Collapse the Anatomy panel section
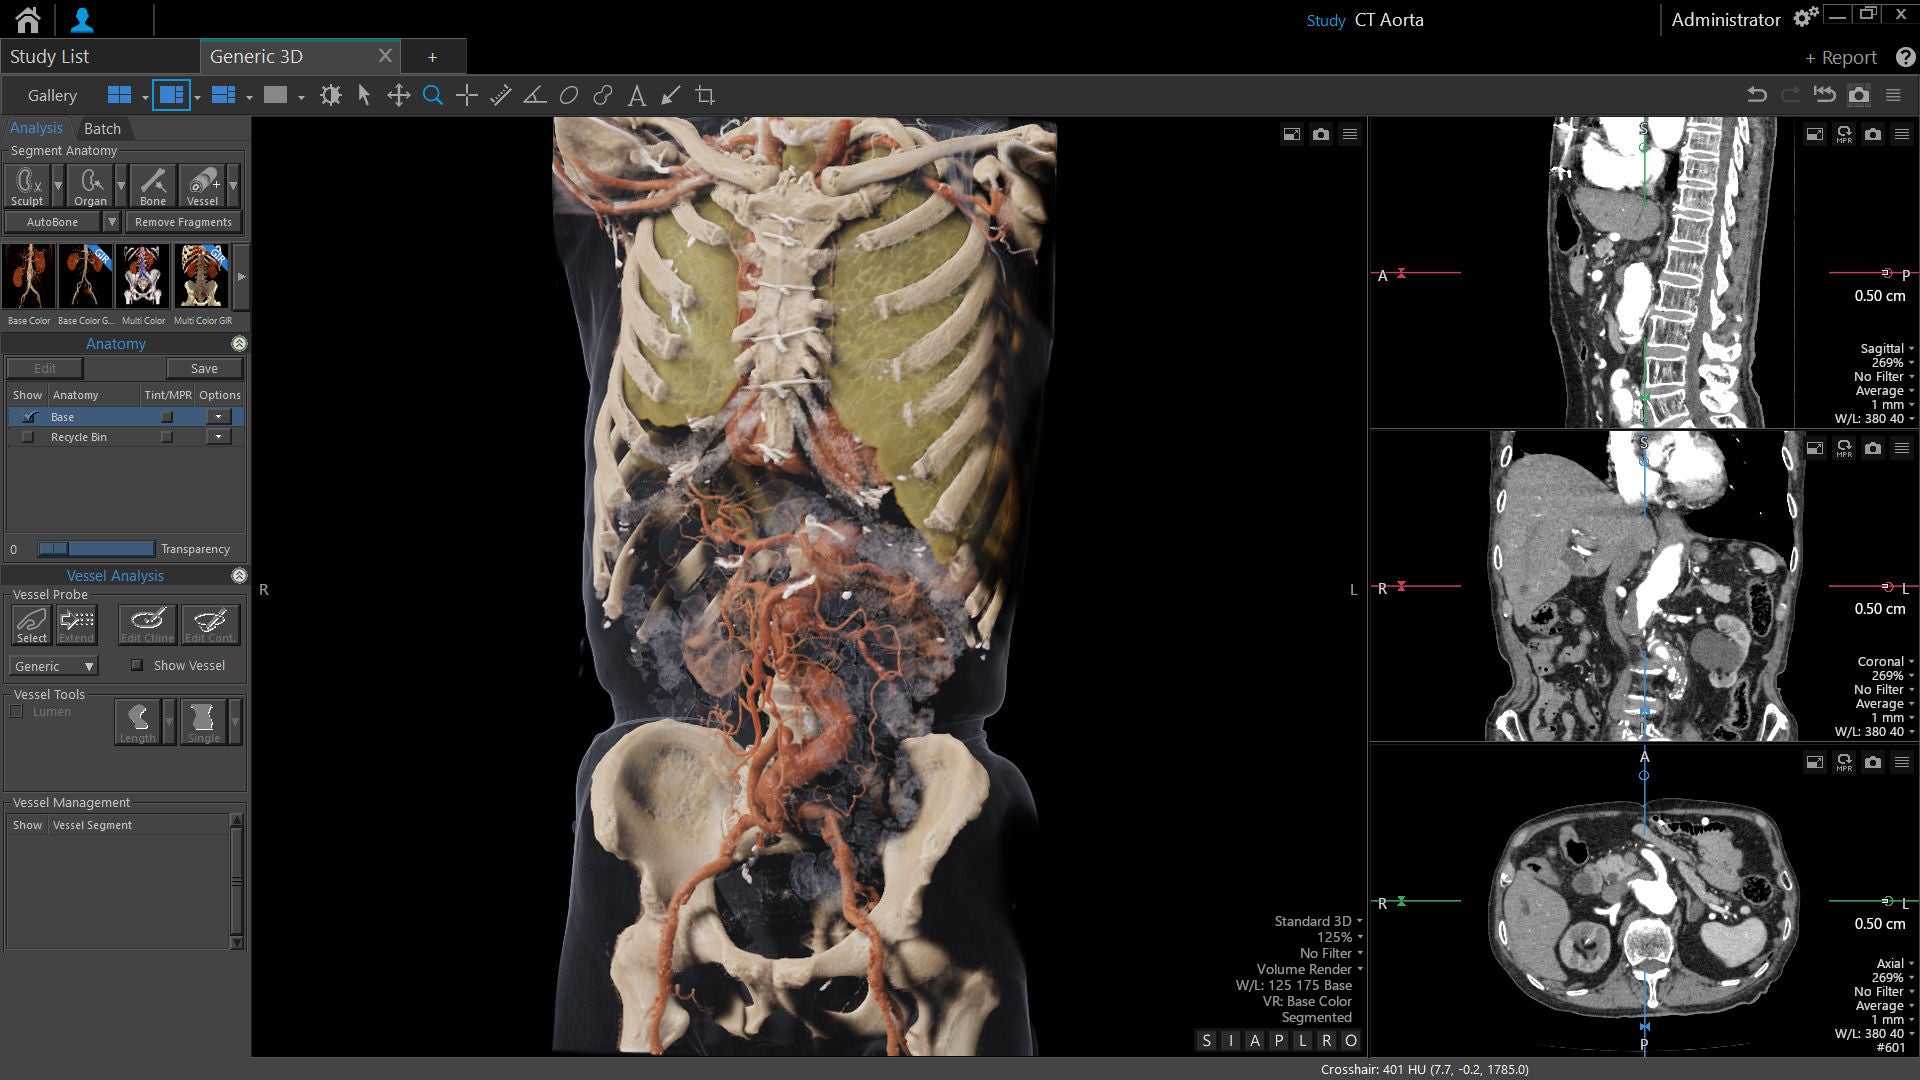 coord(239,344)
